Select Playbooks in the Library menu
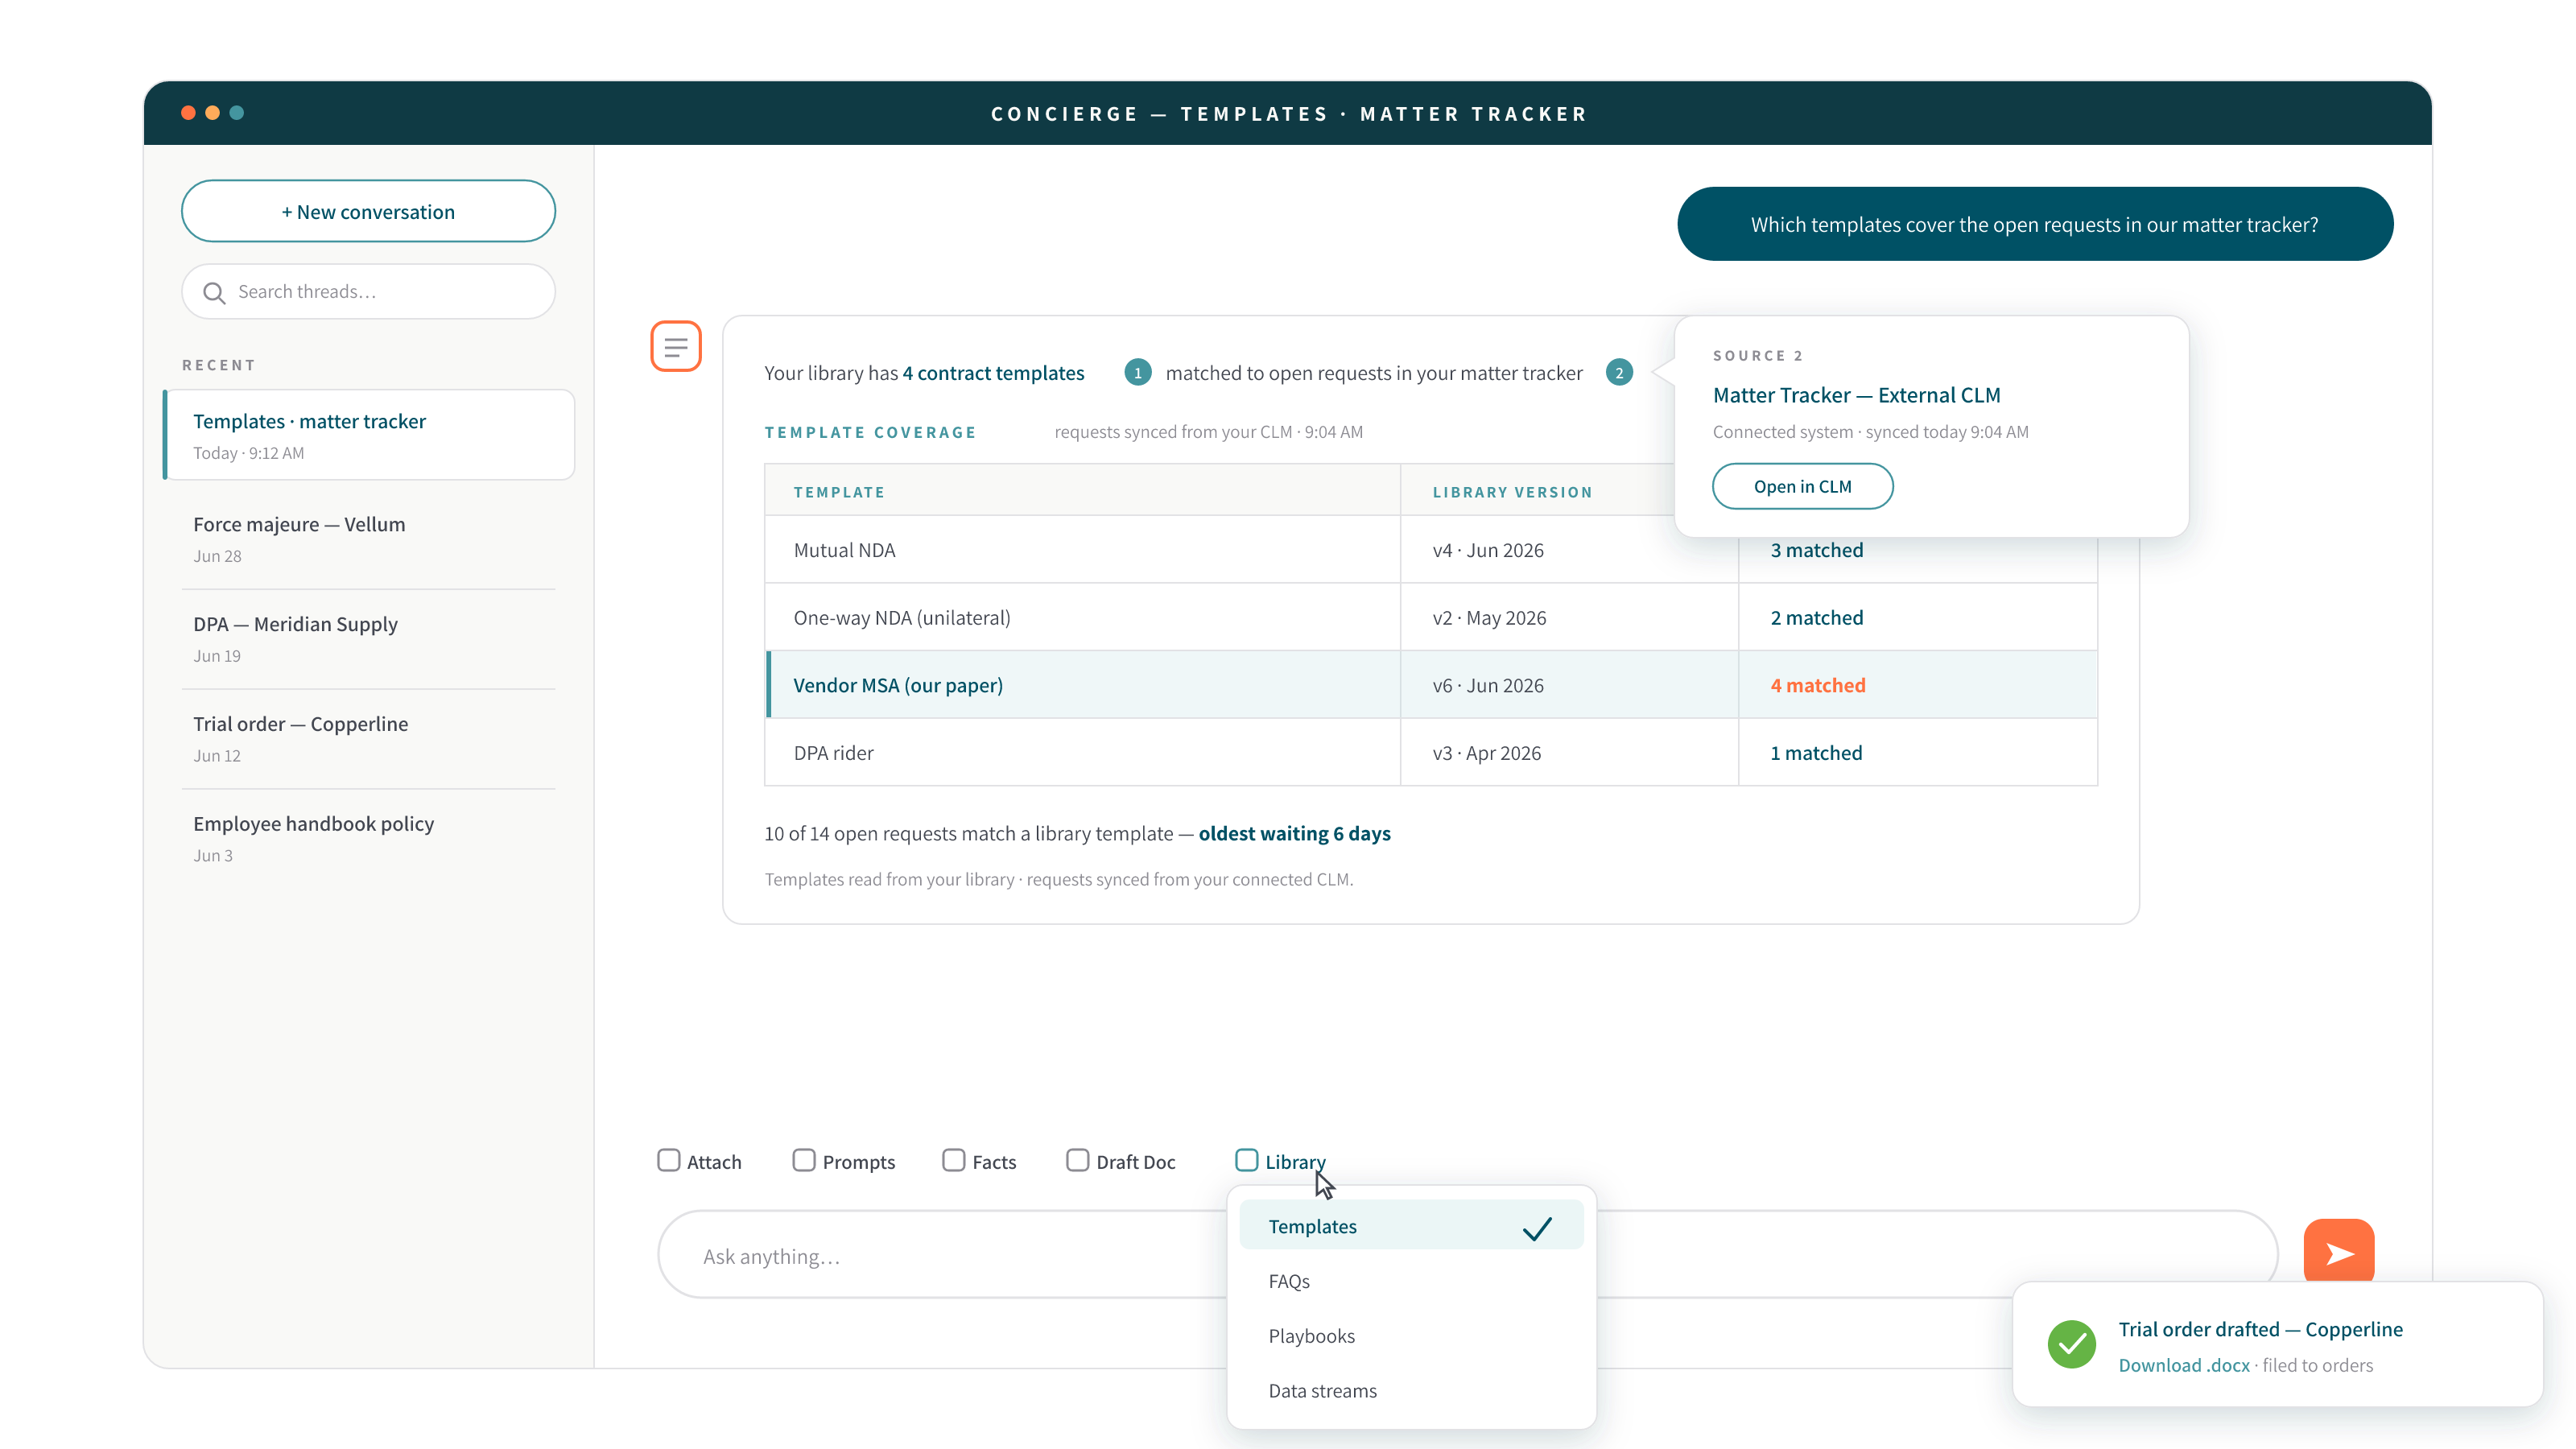Image resolution: width=2576 pixels, height=1449 pixels. [1411, 1336]
